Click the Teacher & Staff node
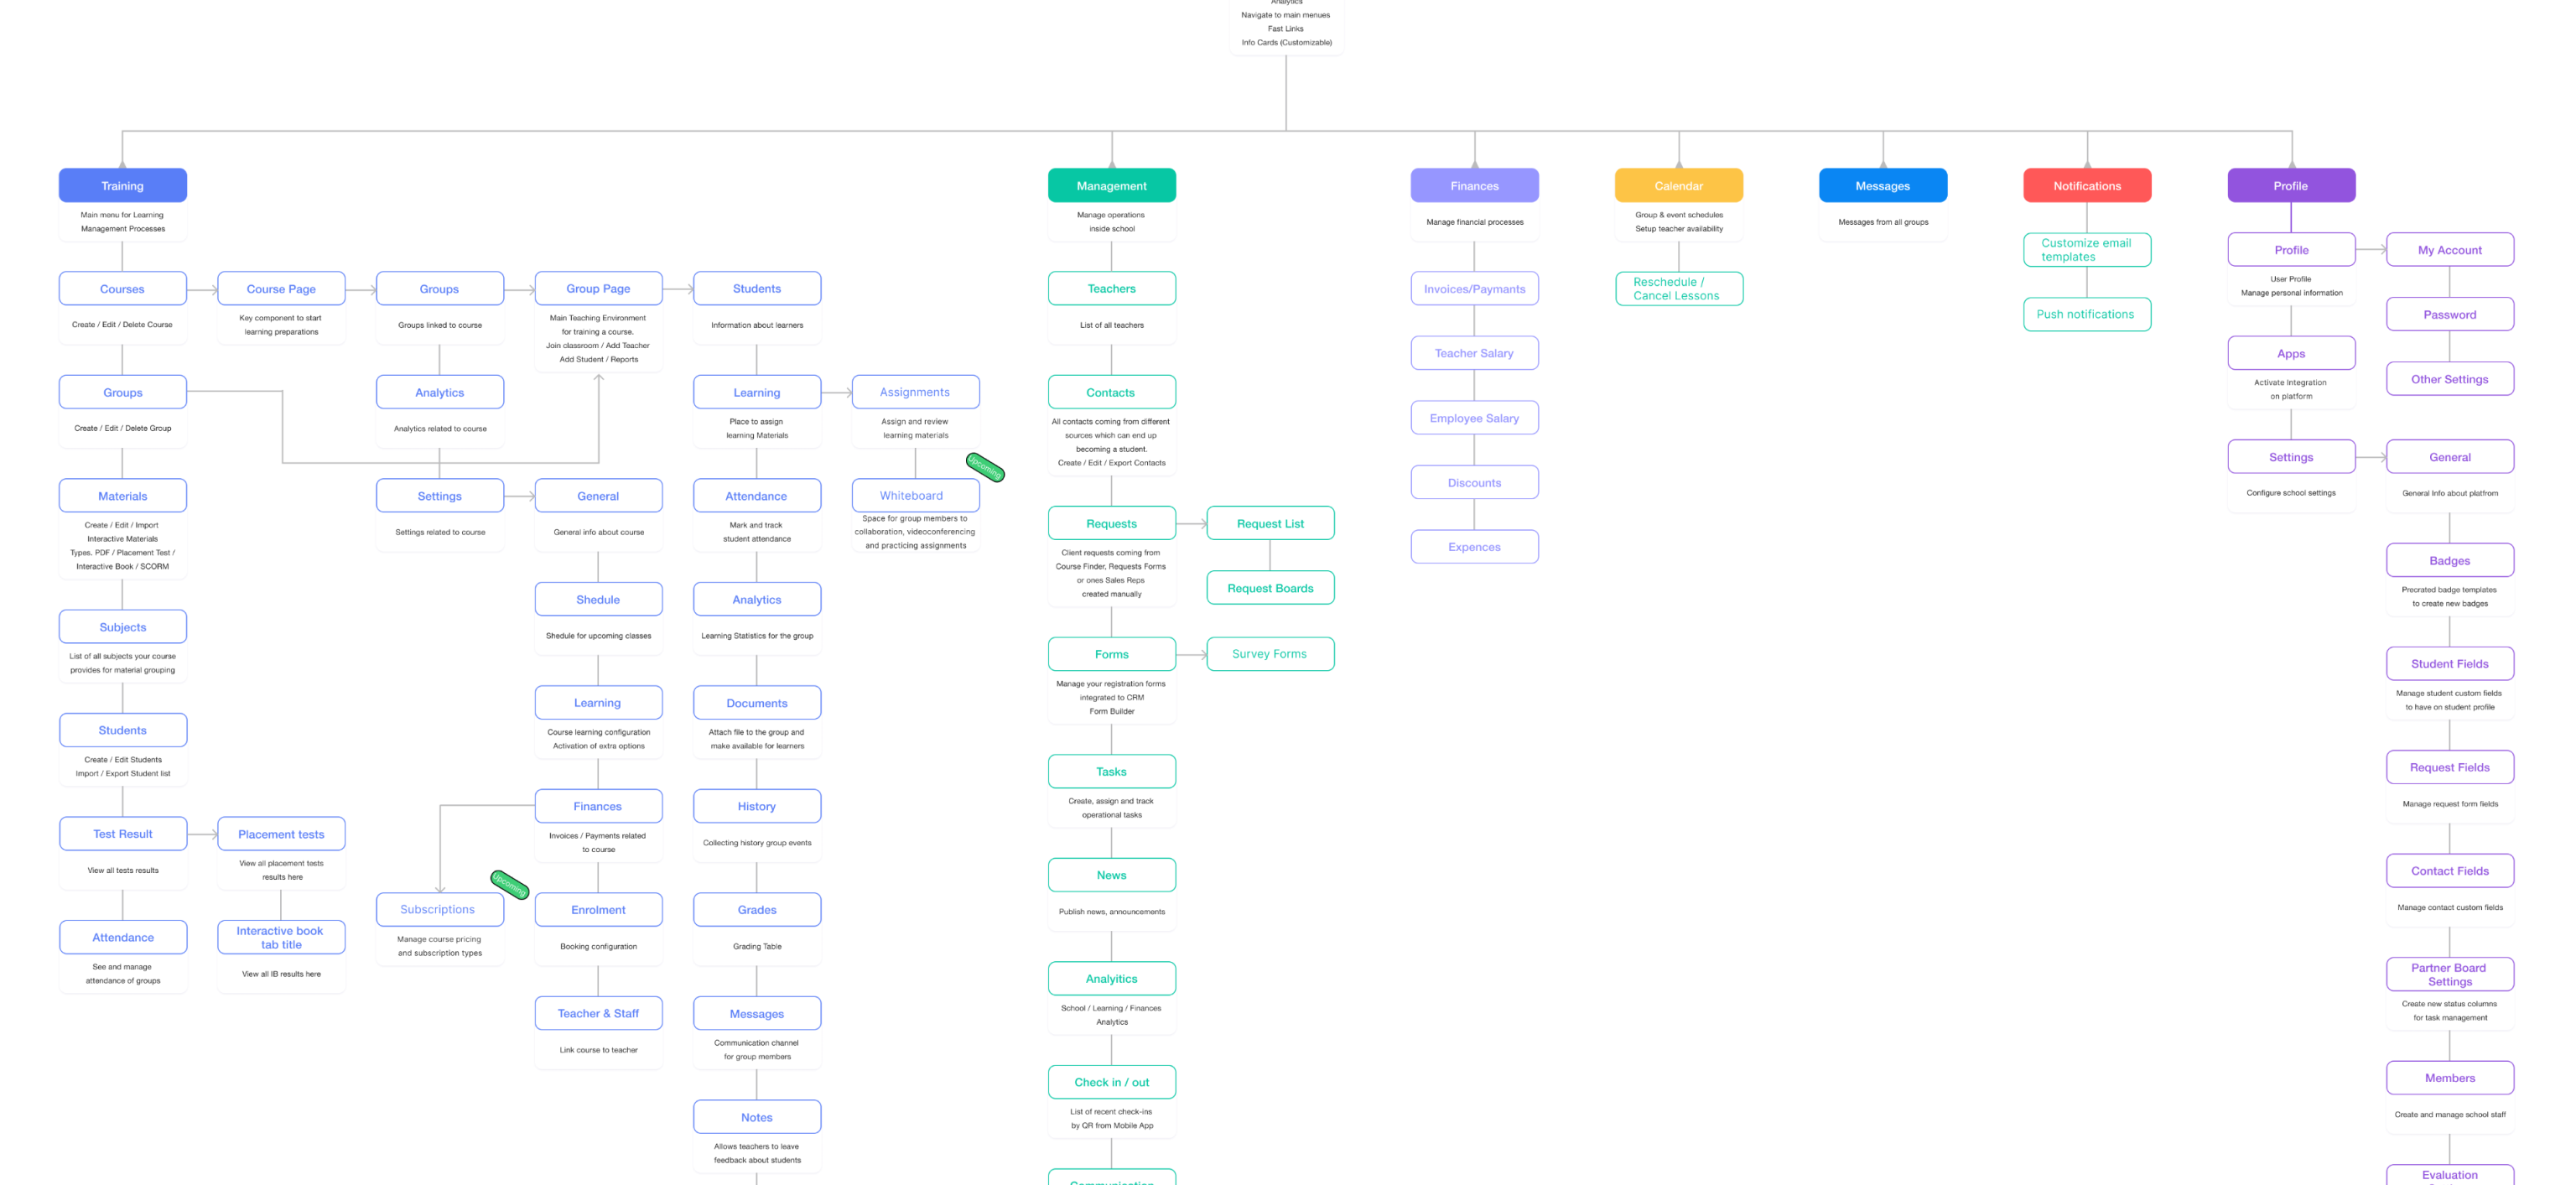This screenshot has height=1185, width=2576. tap(598, 1013)
